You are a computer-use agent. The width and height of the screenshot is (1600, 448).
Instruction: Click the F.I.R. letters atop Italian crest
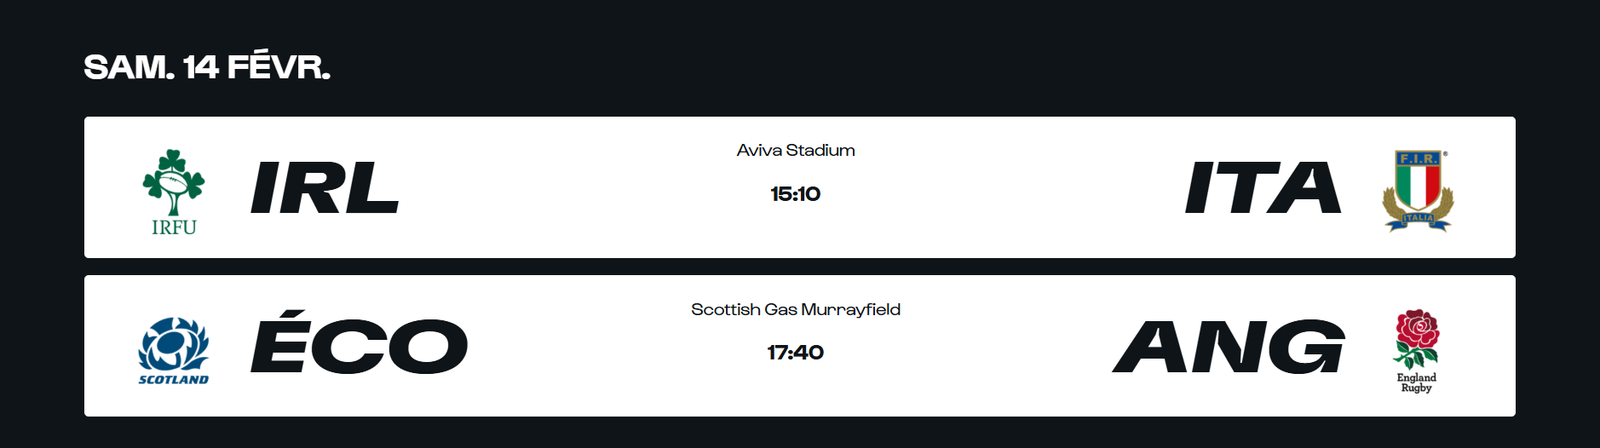click(1417, 159)
